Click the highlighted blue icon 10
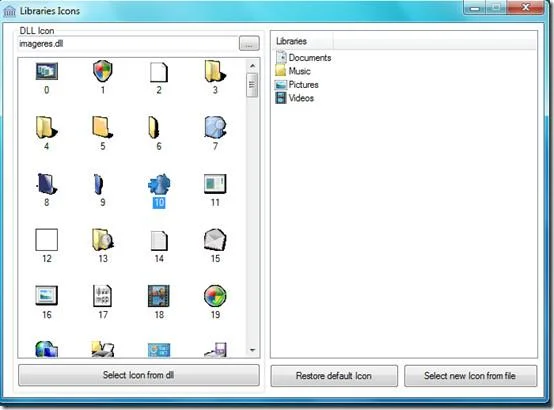 coord(159,184)
